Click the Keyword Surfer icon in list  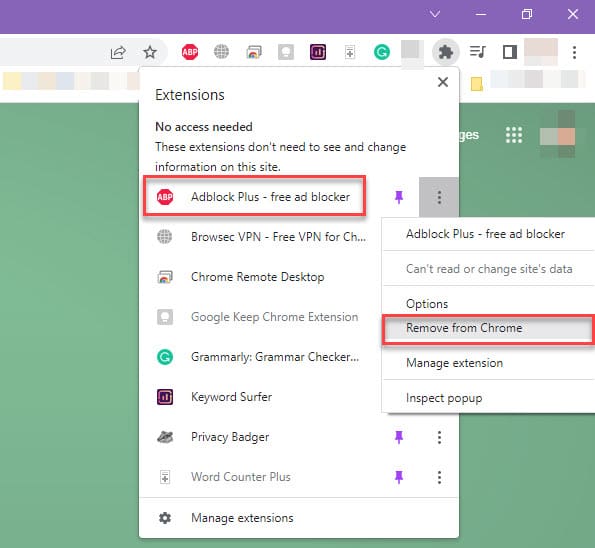(x=165, y=397)
